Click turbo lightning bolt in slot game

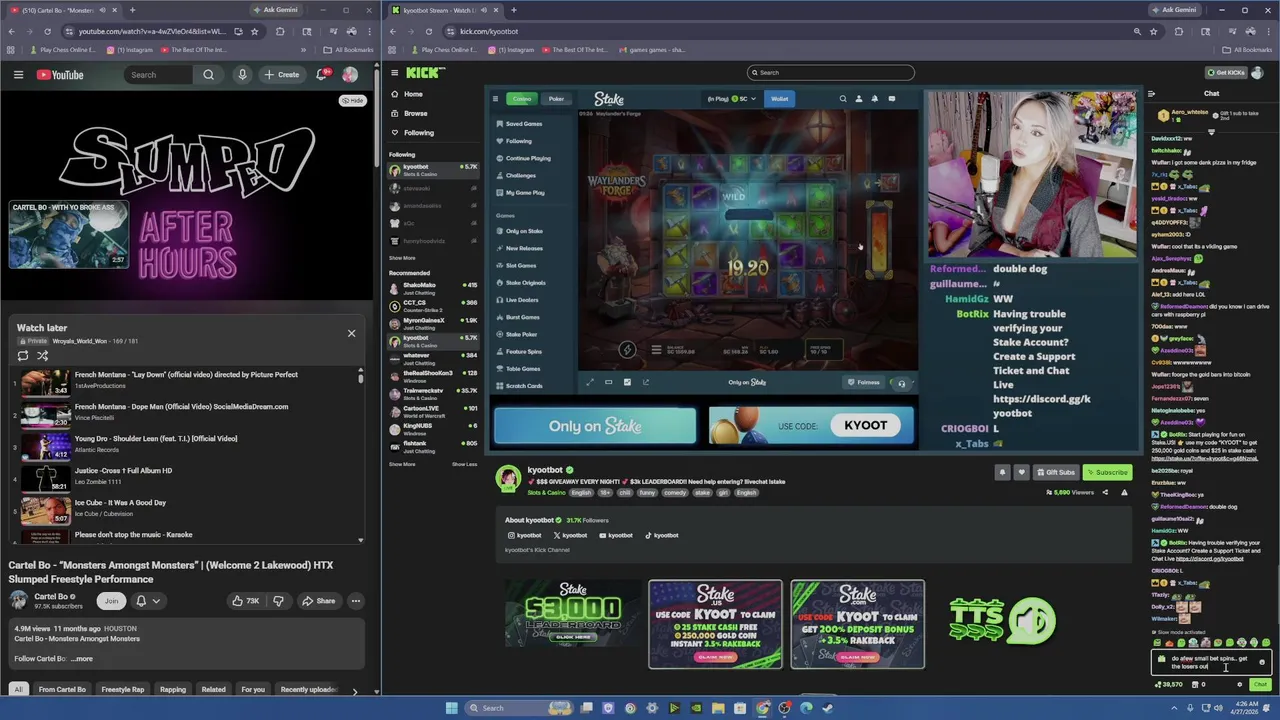(627, 349)
